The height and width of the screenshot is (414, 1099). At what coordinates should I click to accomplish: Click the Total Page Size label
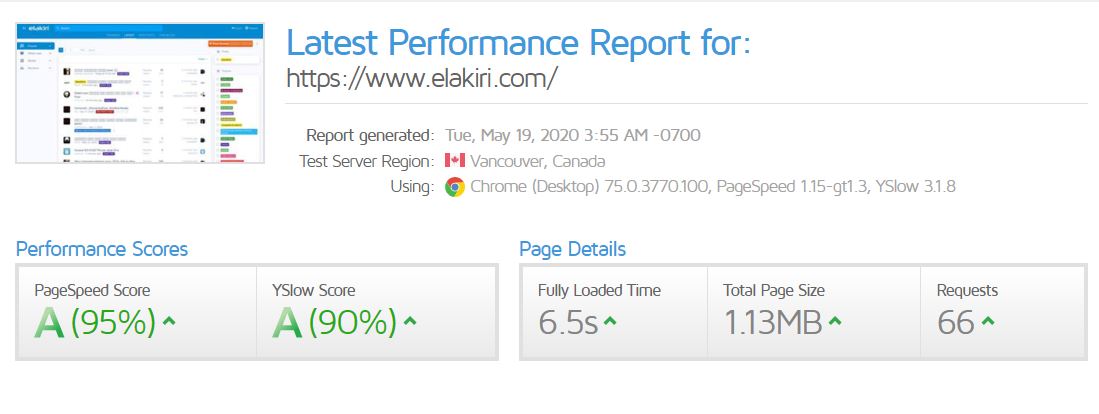click(x=774, y=290)
